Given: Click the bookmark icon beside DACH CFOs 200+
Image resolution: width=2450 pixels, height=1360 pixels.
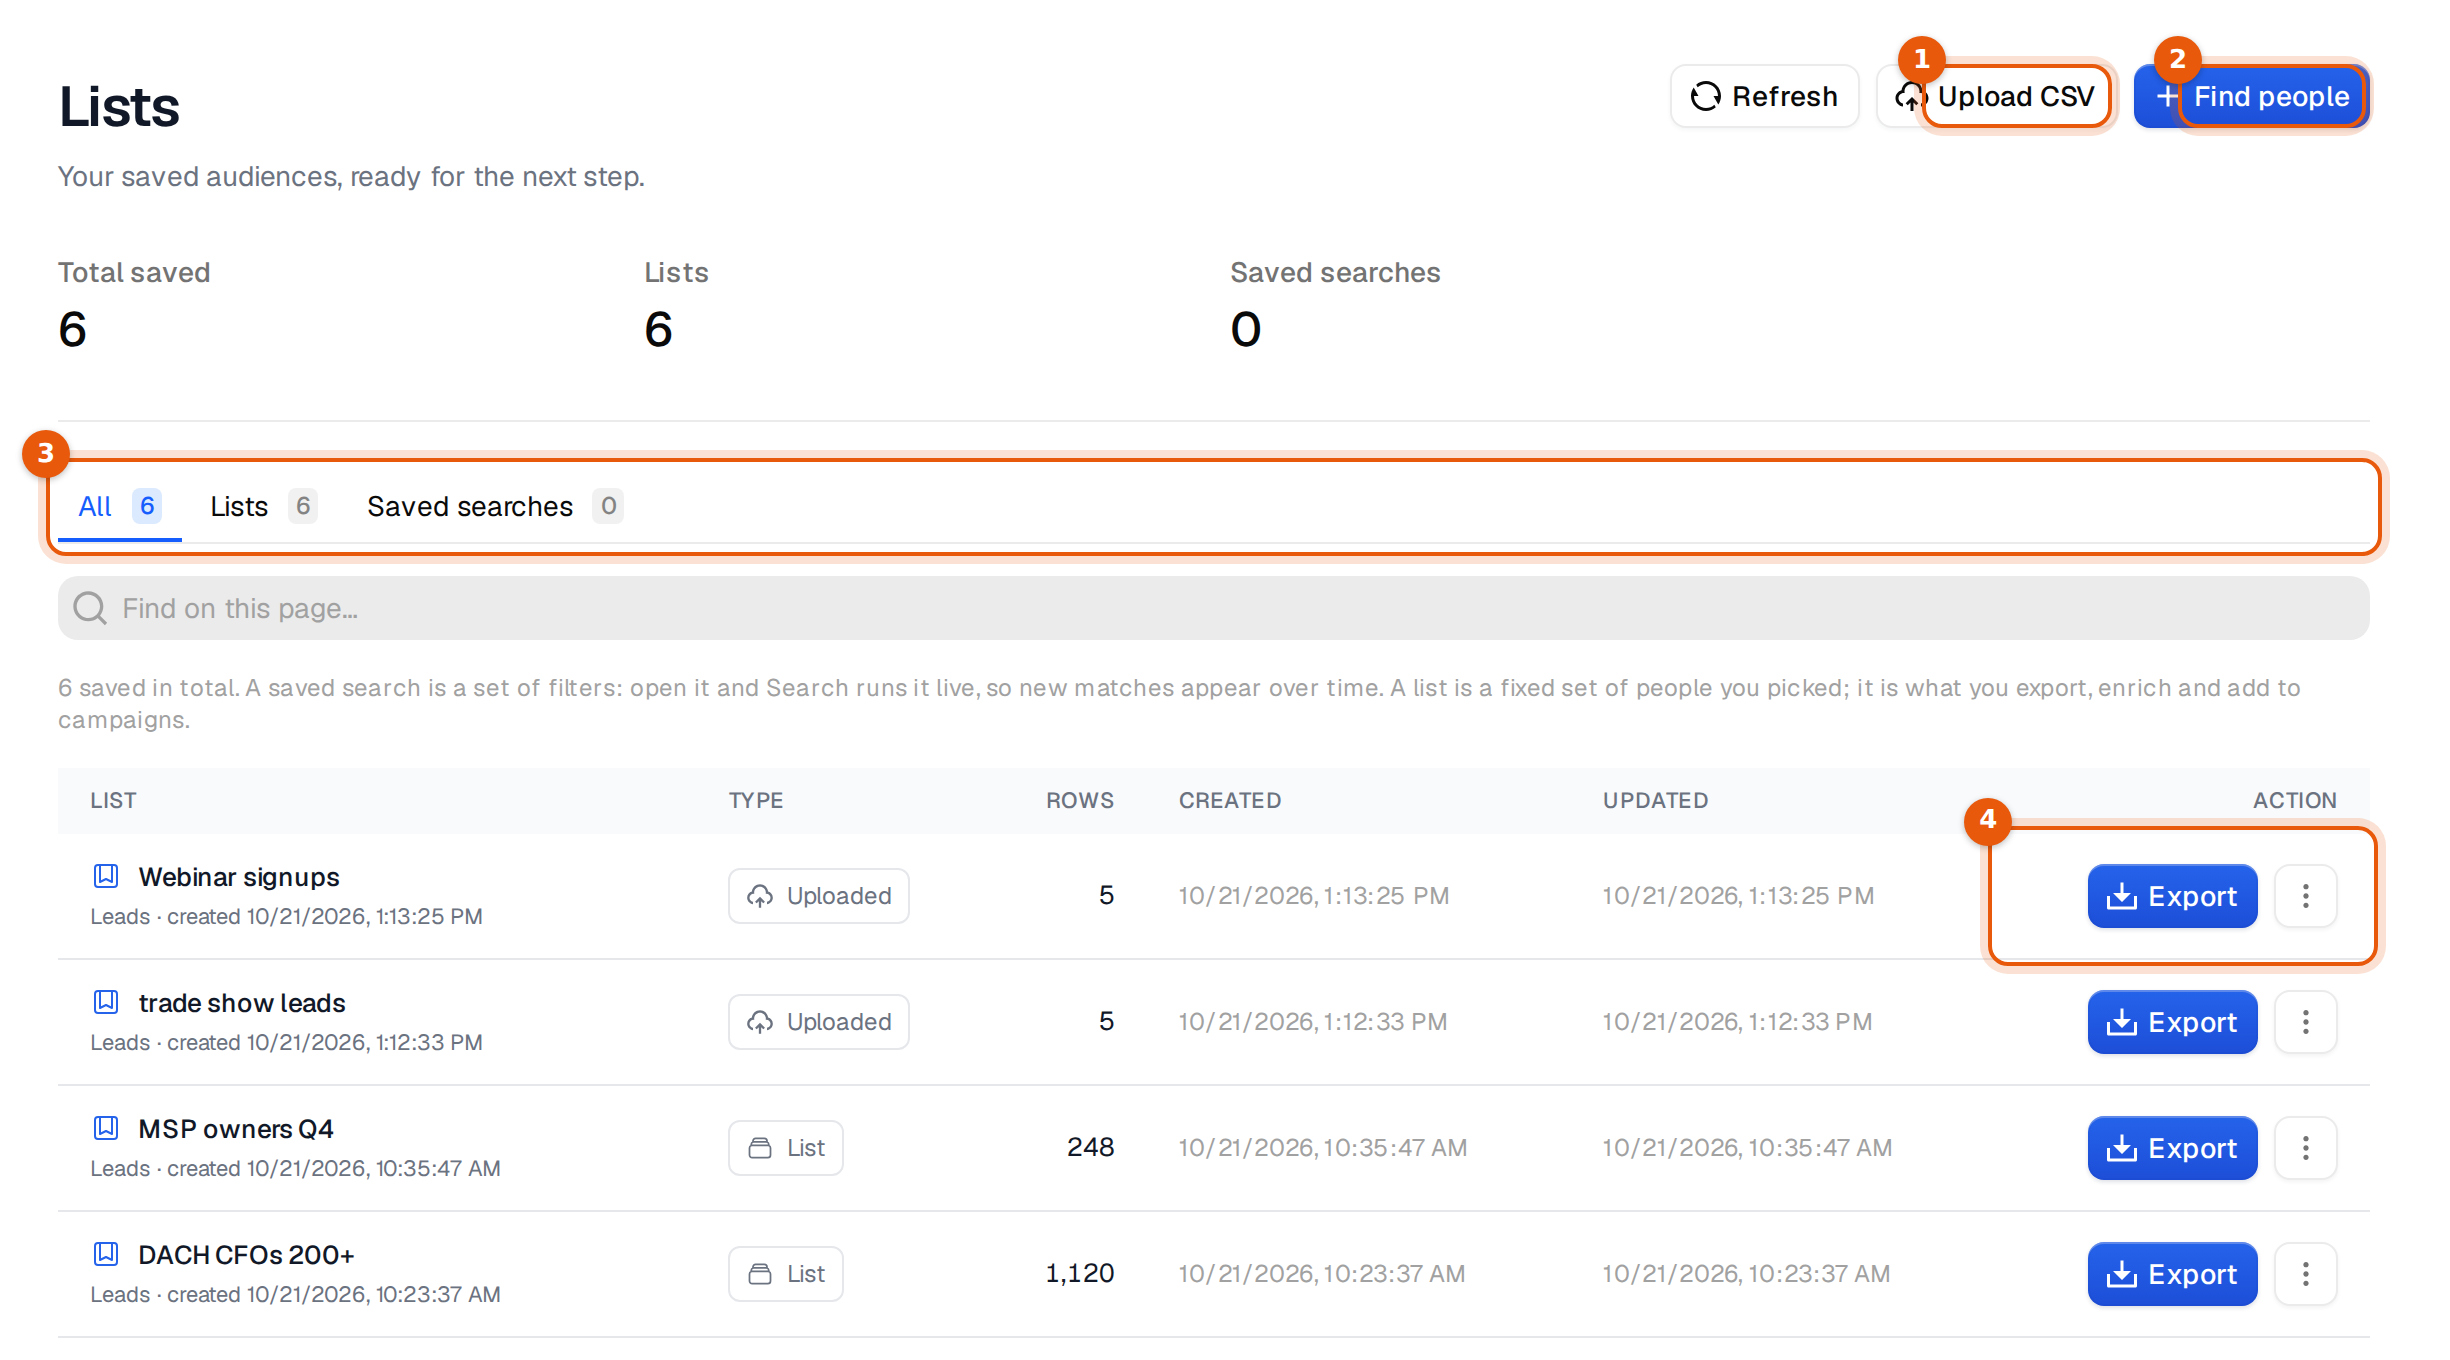Looking at the screenshot, I should (106, 1254).
